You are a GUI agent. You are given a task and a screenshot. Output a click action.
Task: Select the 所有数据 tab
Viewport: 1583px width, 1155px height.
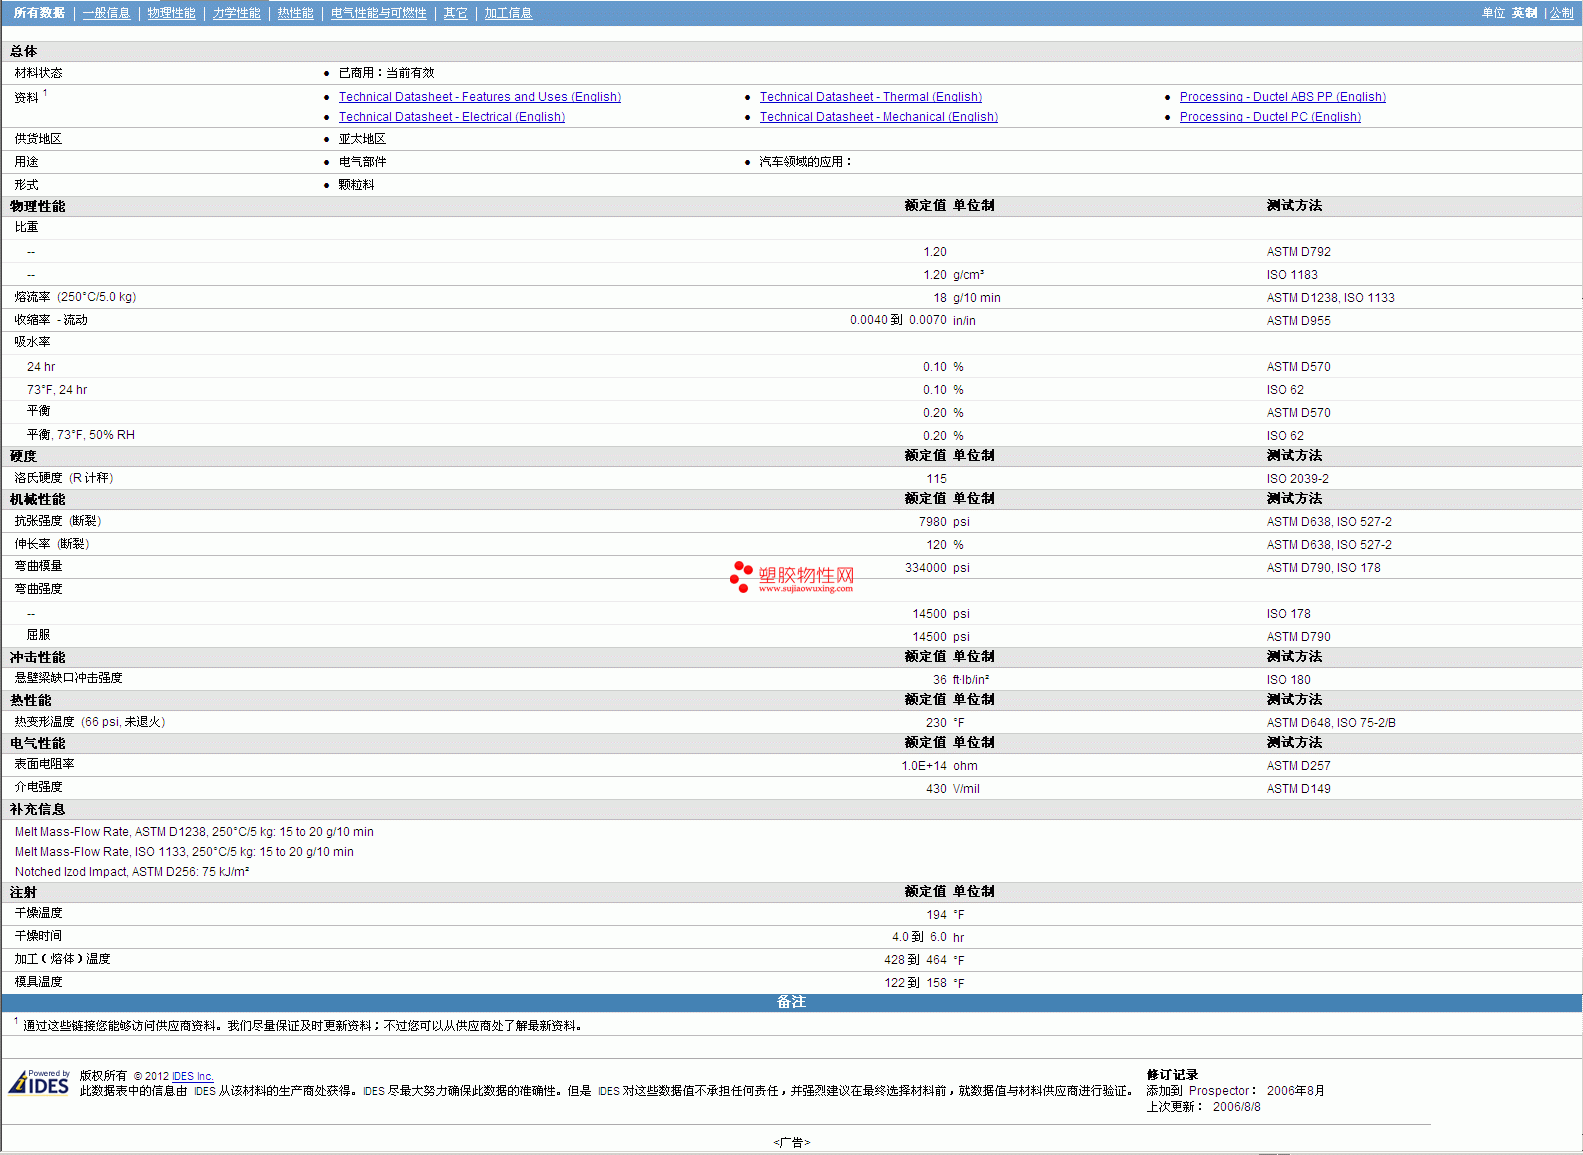pyautogui.click(x=39, y=13)
